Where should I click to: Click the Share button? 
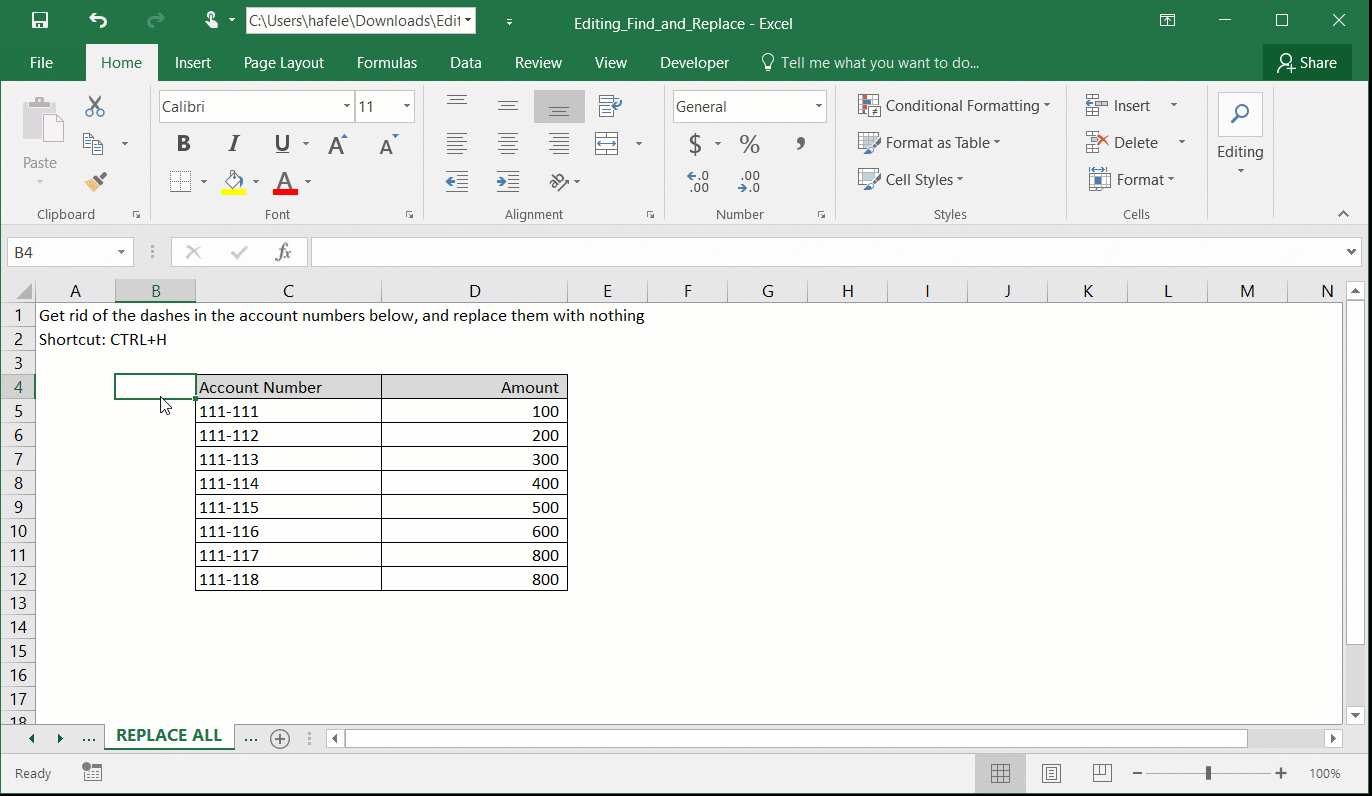coord(1307,63)
